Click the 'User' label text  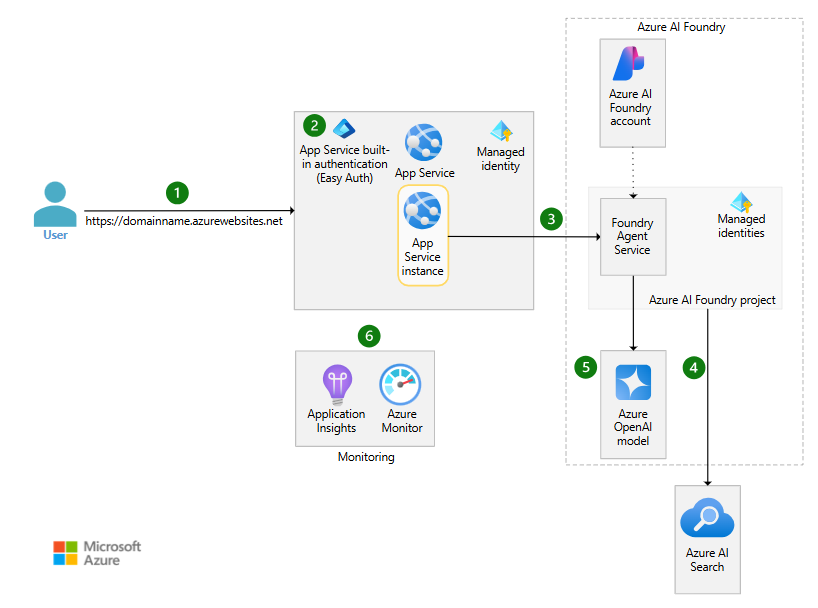(55, 235)
